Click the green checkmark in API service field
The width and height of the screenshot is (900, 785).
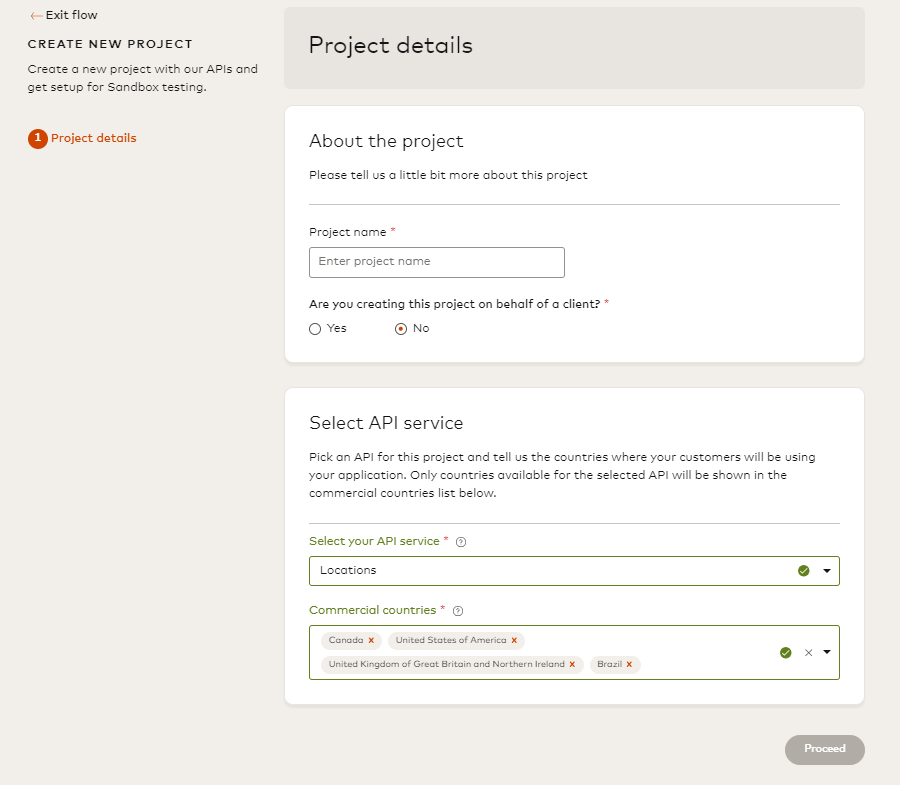(x=803, y=571)
